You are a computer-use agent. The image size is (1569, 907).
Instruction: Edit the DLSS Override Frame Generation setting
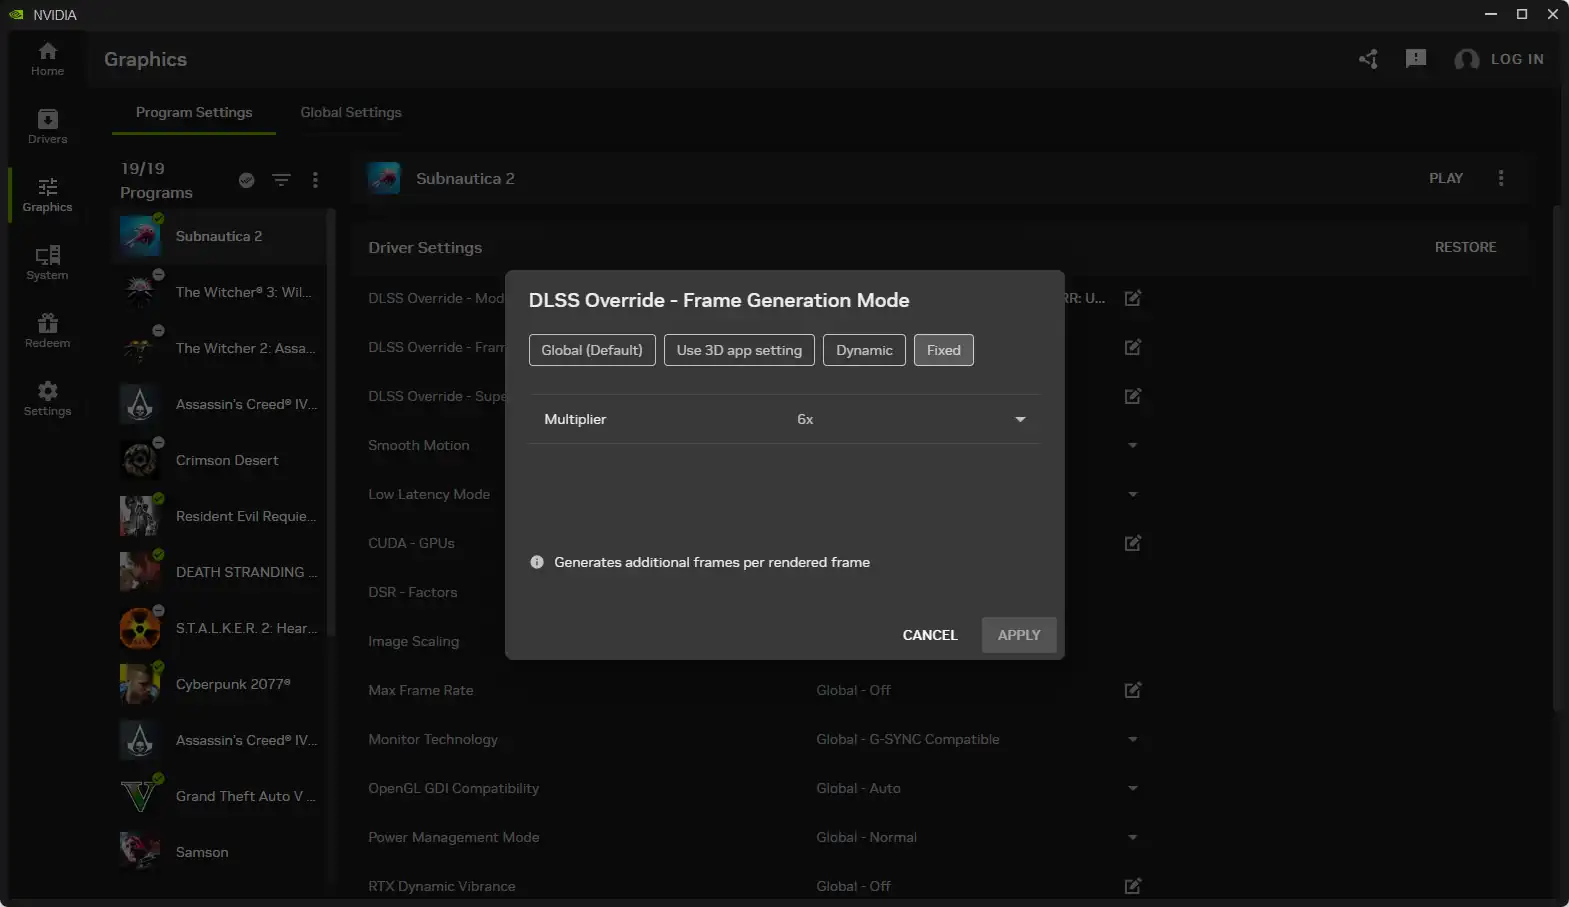1132,347
